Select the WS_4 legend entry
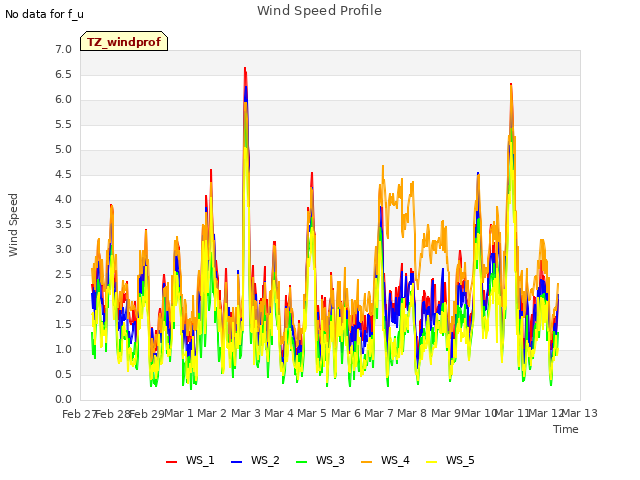This screenshot has height=480, width=640. pos(385,460)
